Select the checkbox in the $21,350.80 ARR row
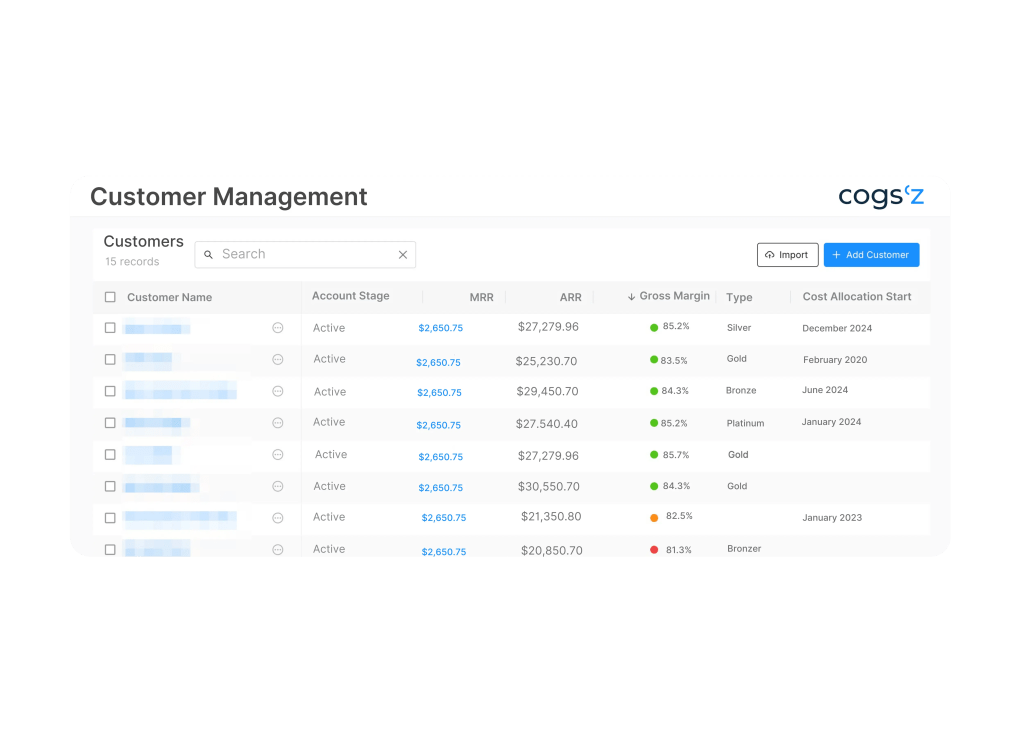The image size is (1024, 731). 110,518
